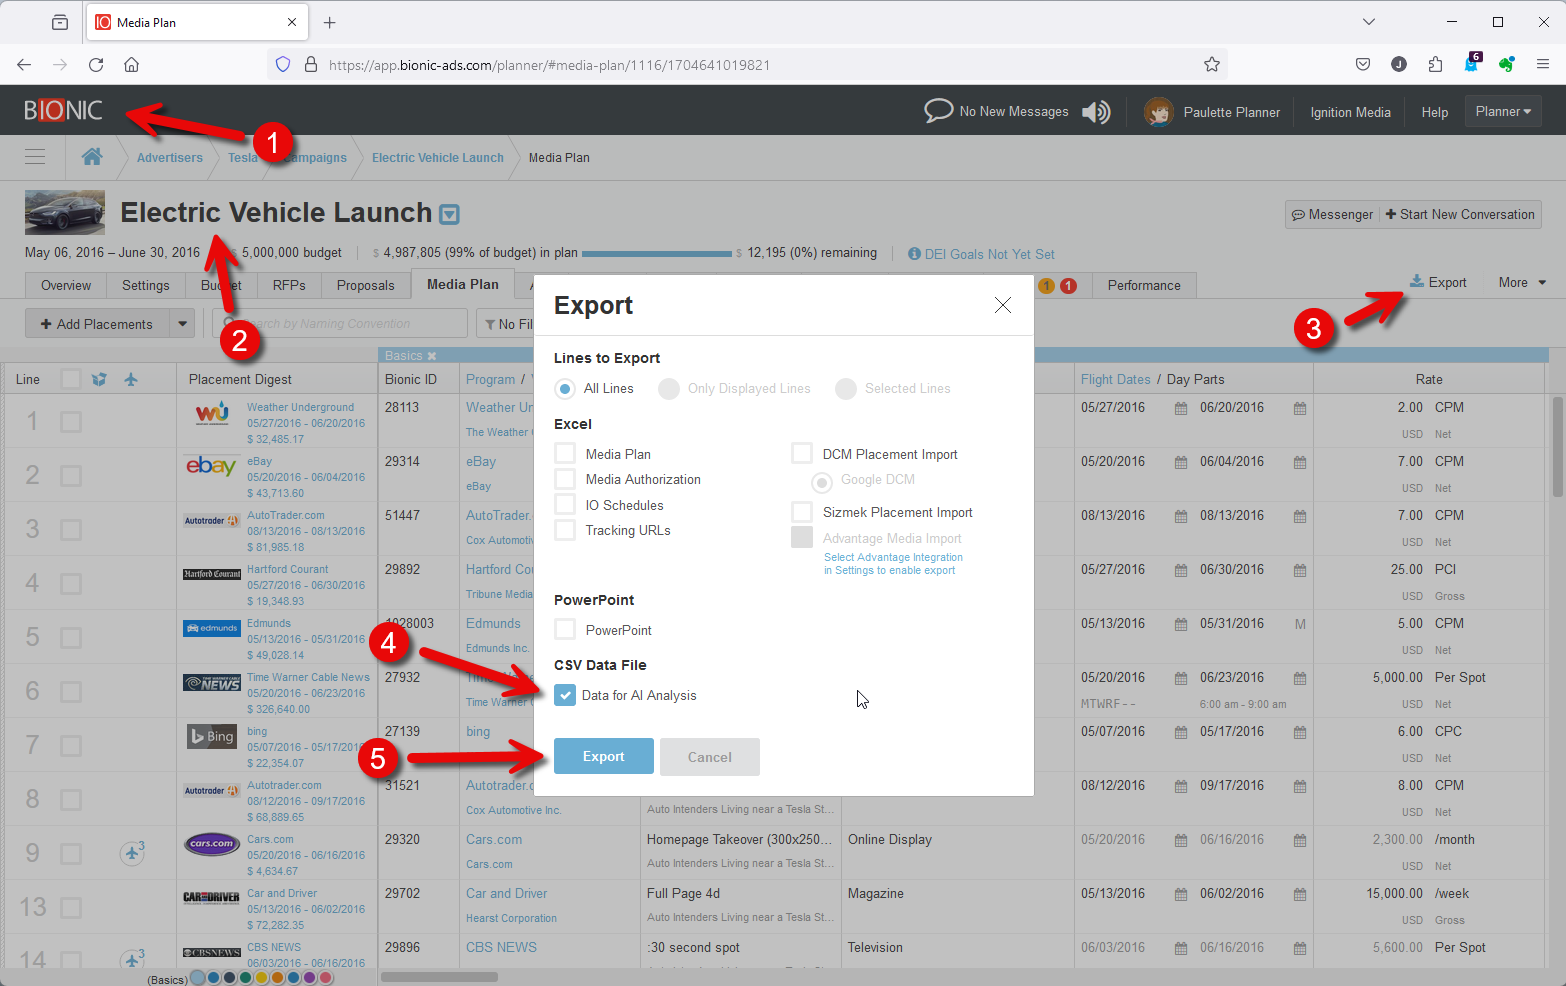Go back to the previous browser page
Image resolution: width=1566 pixels, height=986 pixels.
tap(24, 65)
